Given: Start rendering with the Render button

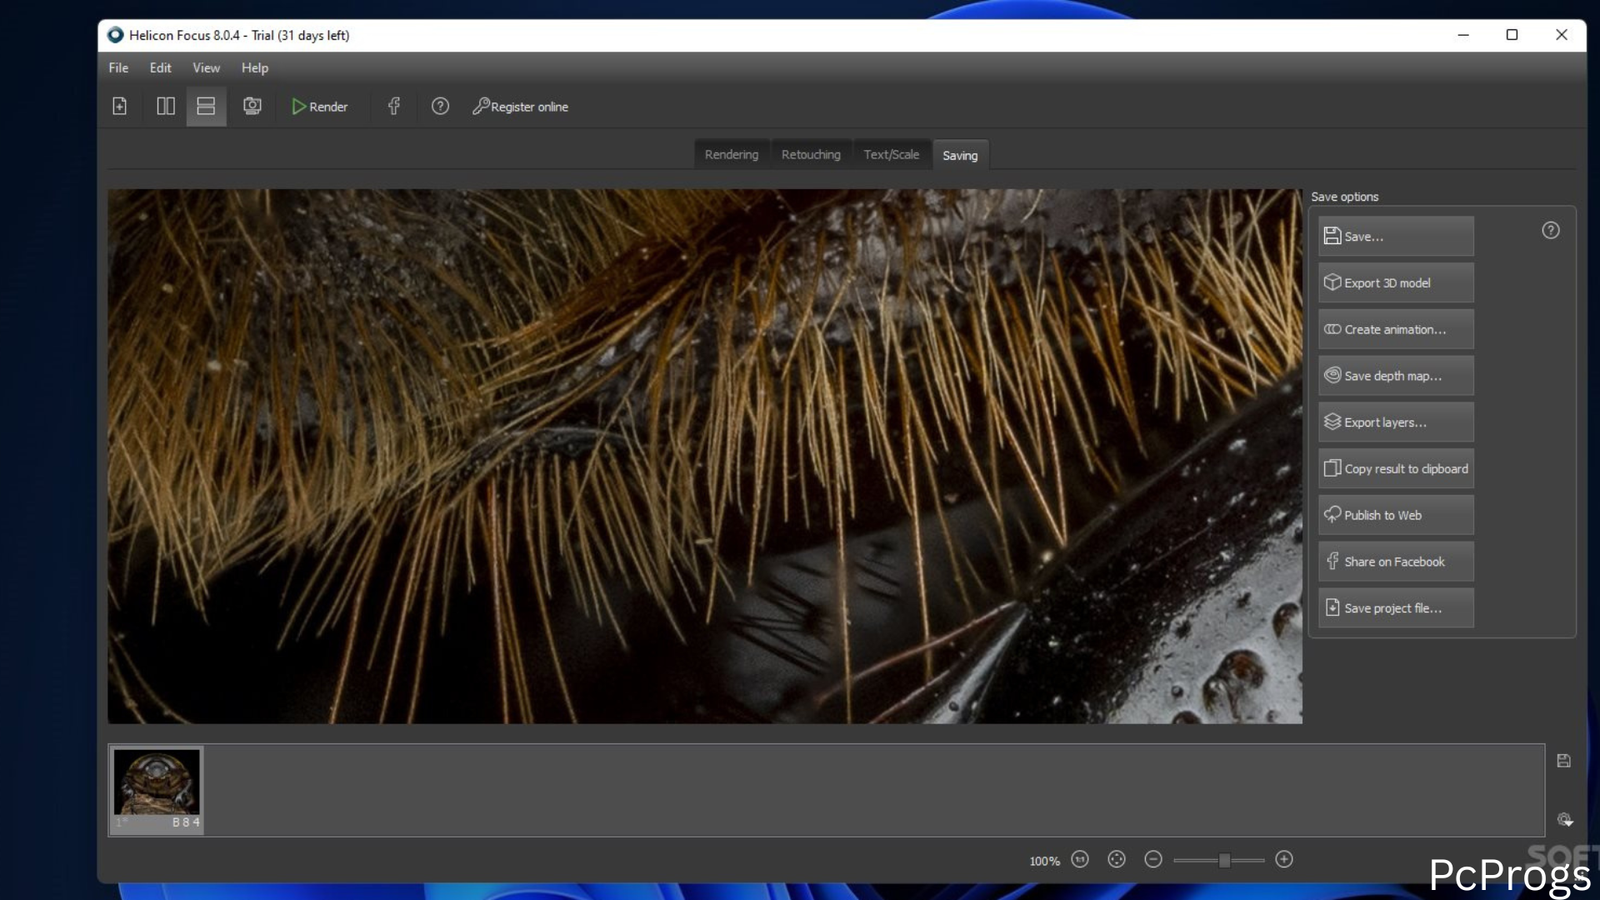Looking at the screenshot, I should click(x=319, y=106).
